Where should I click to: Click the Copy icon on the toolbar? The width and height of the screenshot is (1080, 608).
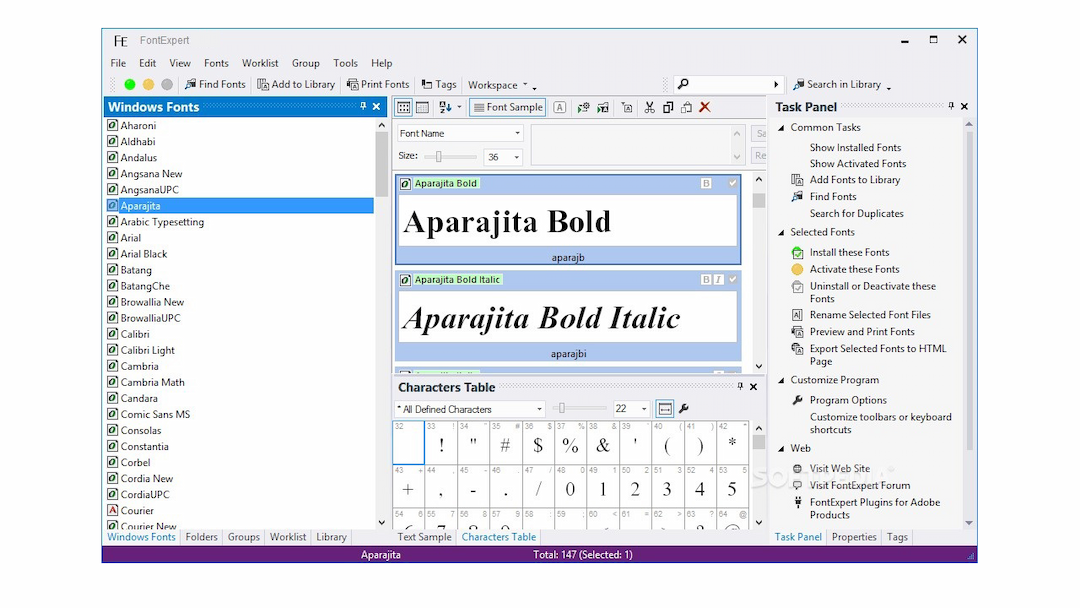coord(668,107)
